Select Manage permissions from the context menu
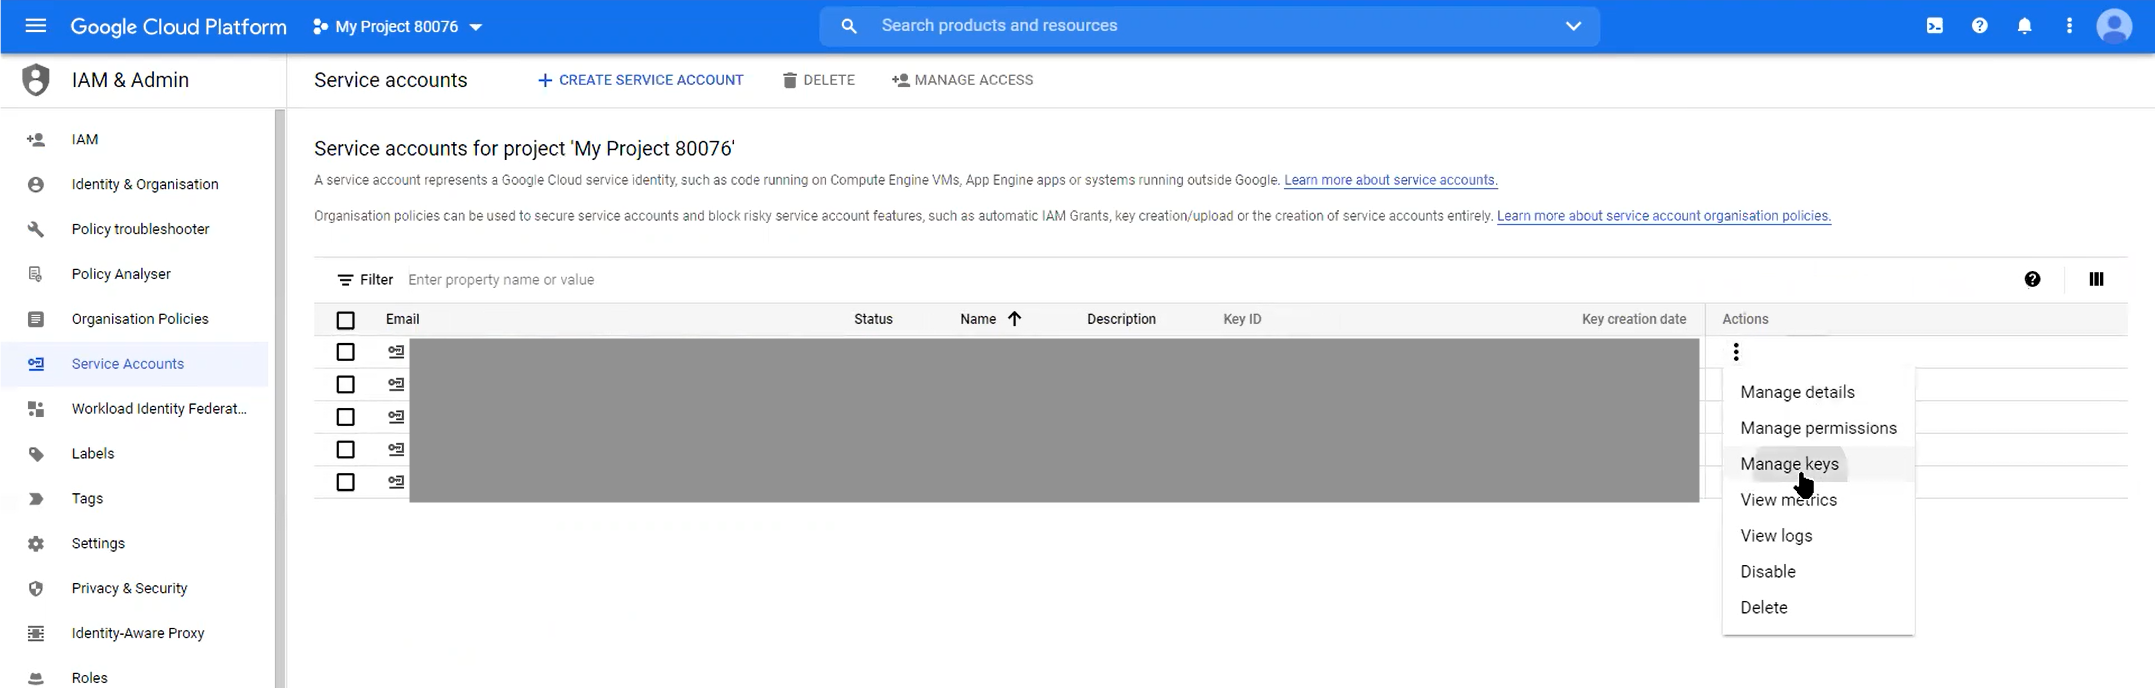 1818,428
